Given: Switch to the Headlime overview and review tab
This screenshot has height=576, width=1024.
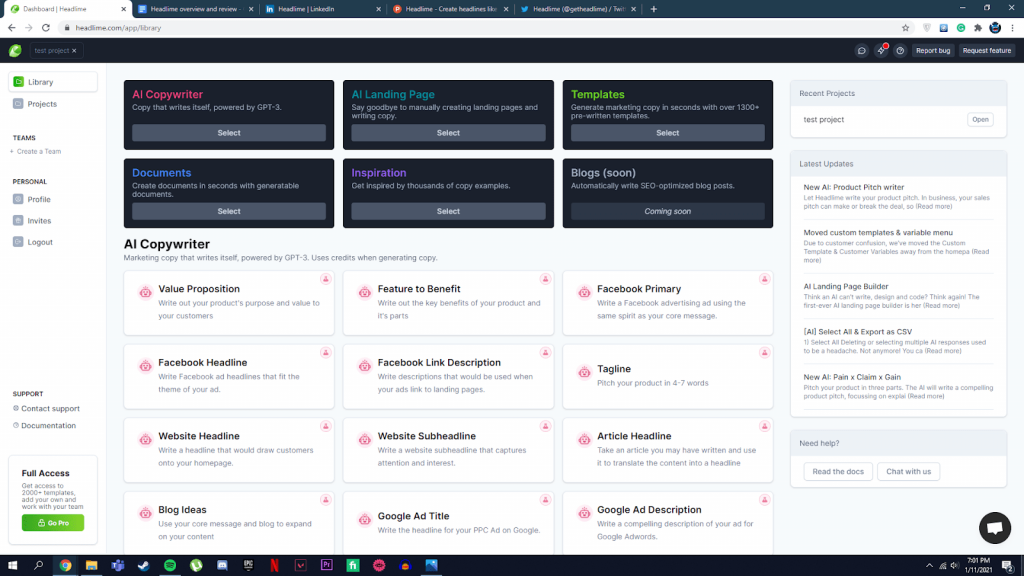Looking at the screenshot, I should point(196,9).
